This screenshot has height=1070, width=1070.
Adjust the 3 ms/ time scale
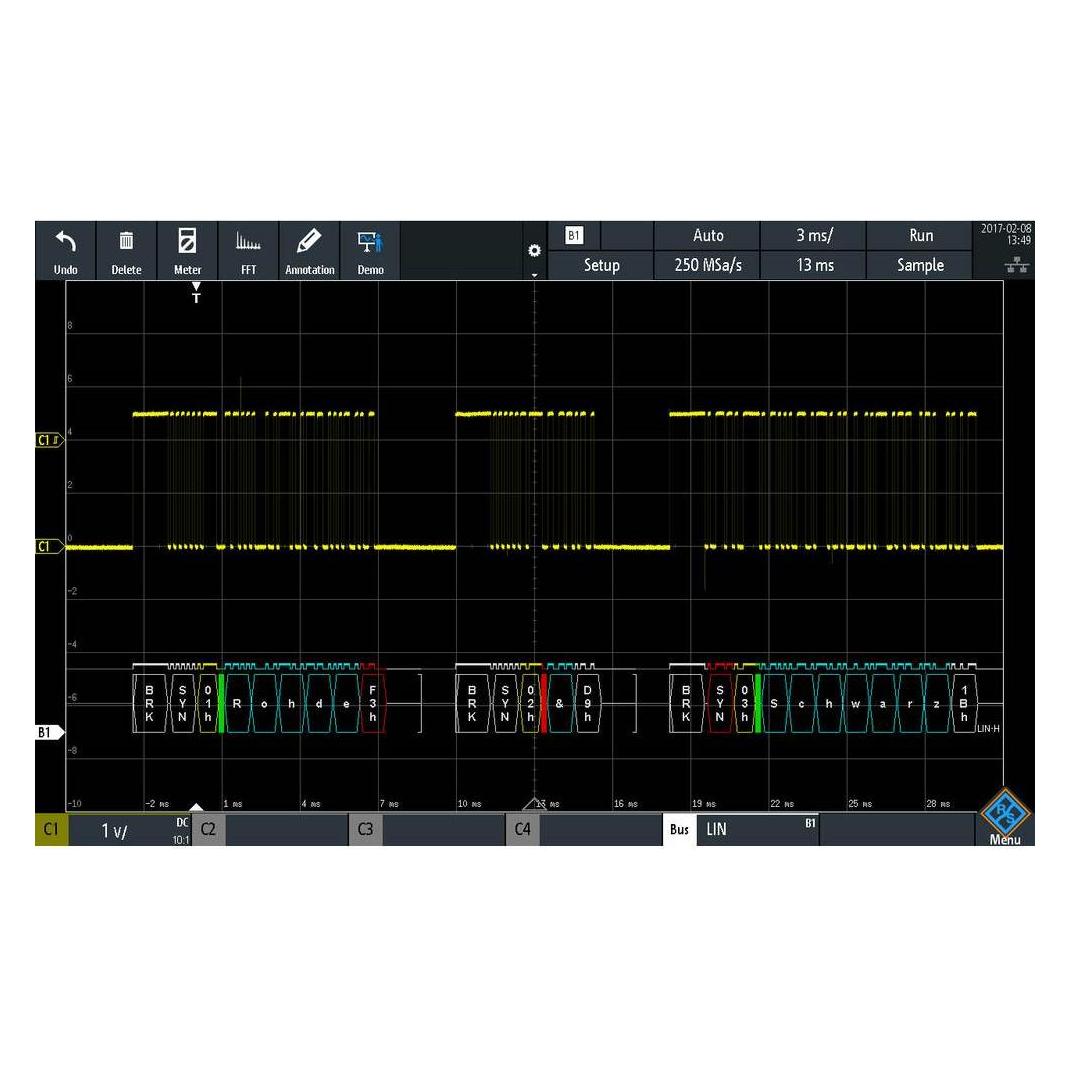point(813,235)
